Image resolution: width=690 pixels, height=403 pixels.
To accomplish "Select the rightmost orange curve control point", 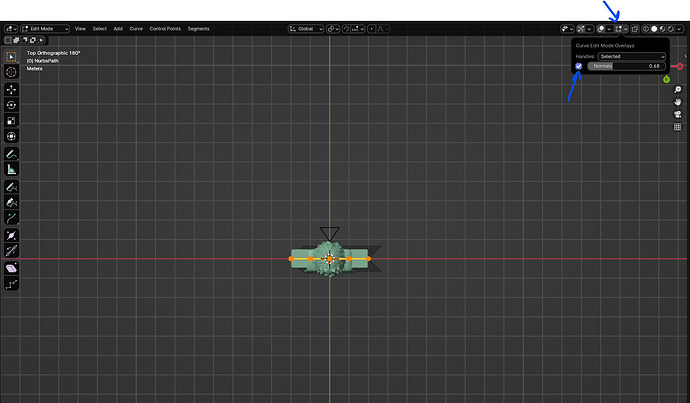I will pos(369,259).
